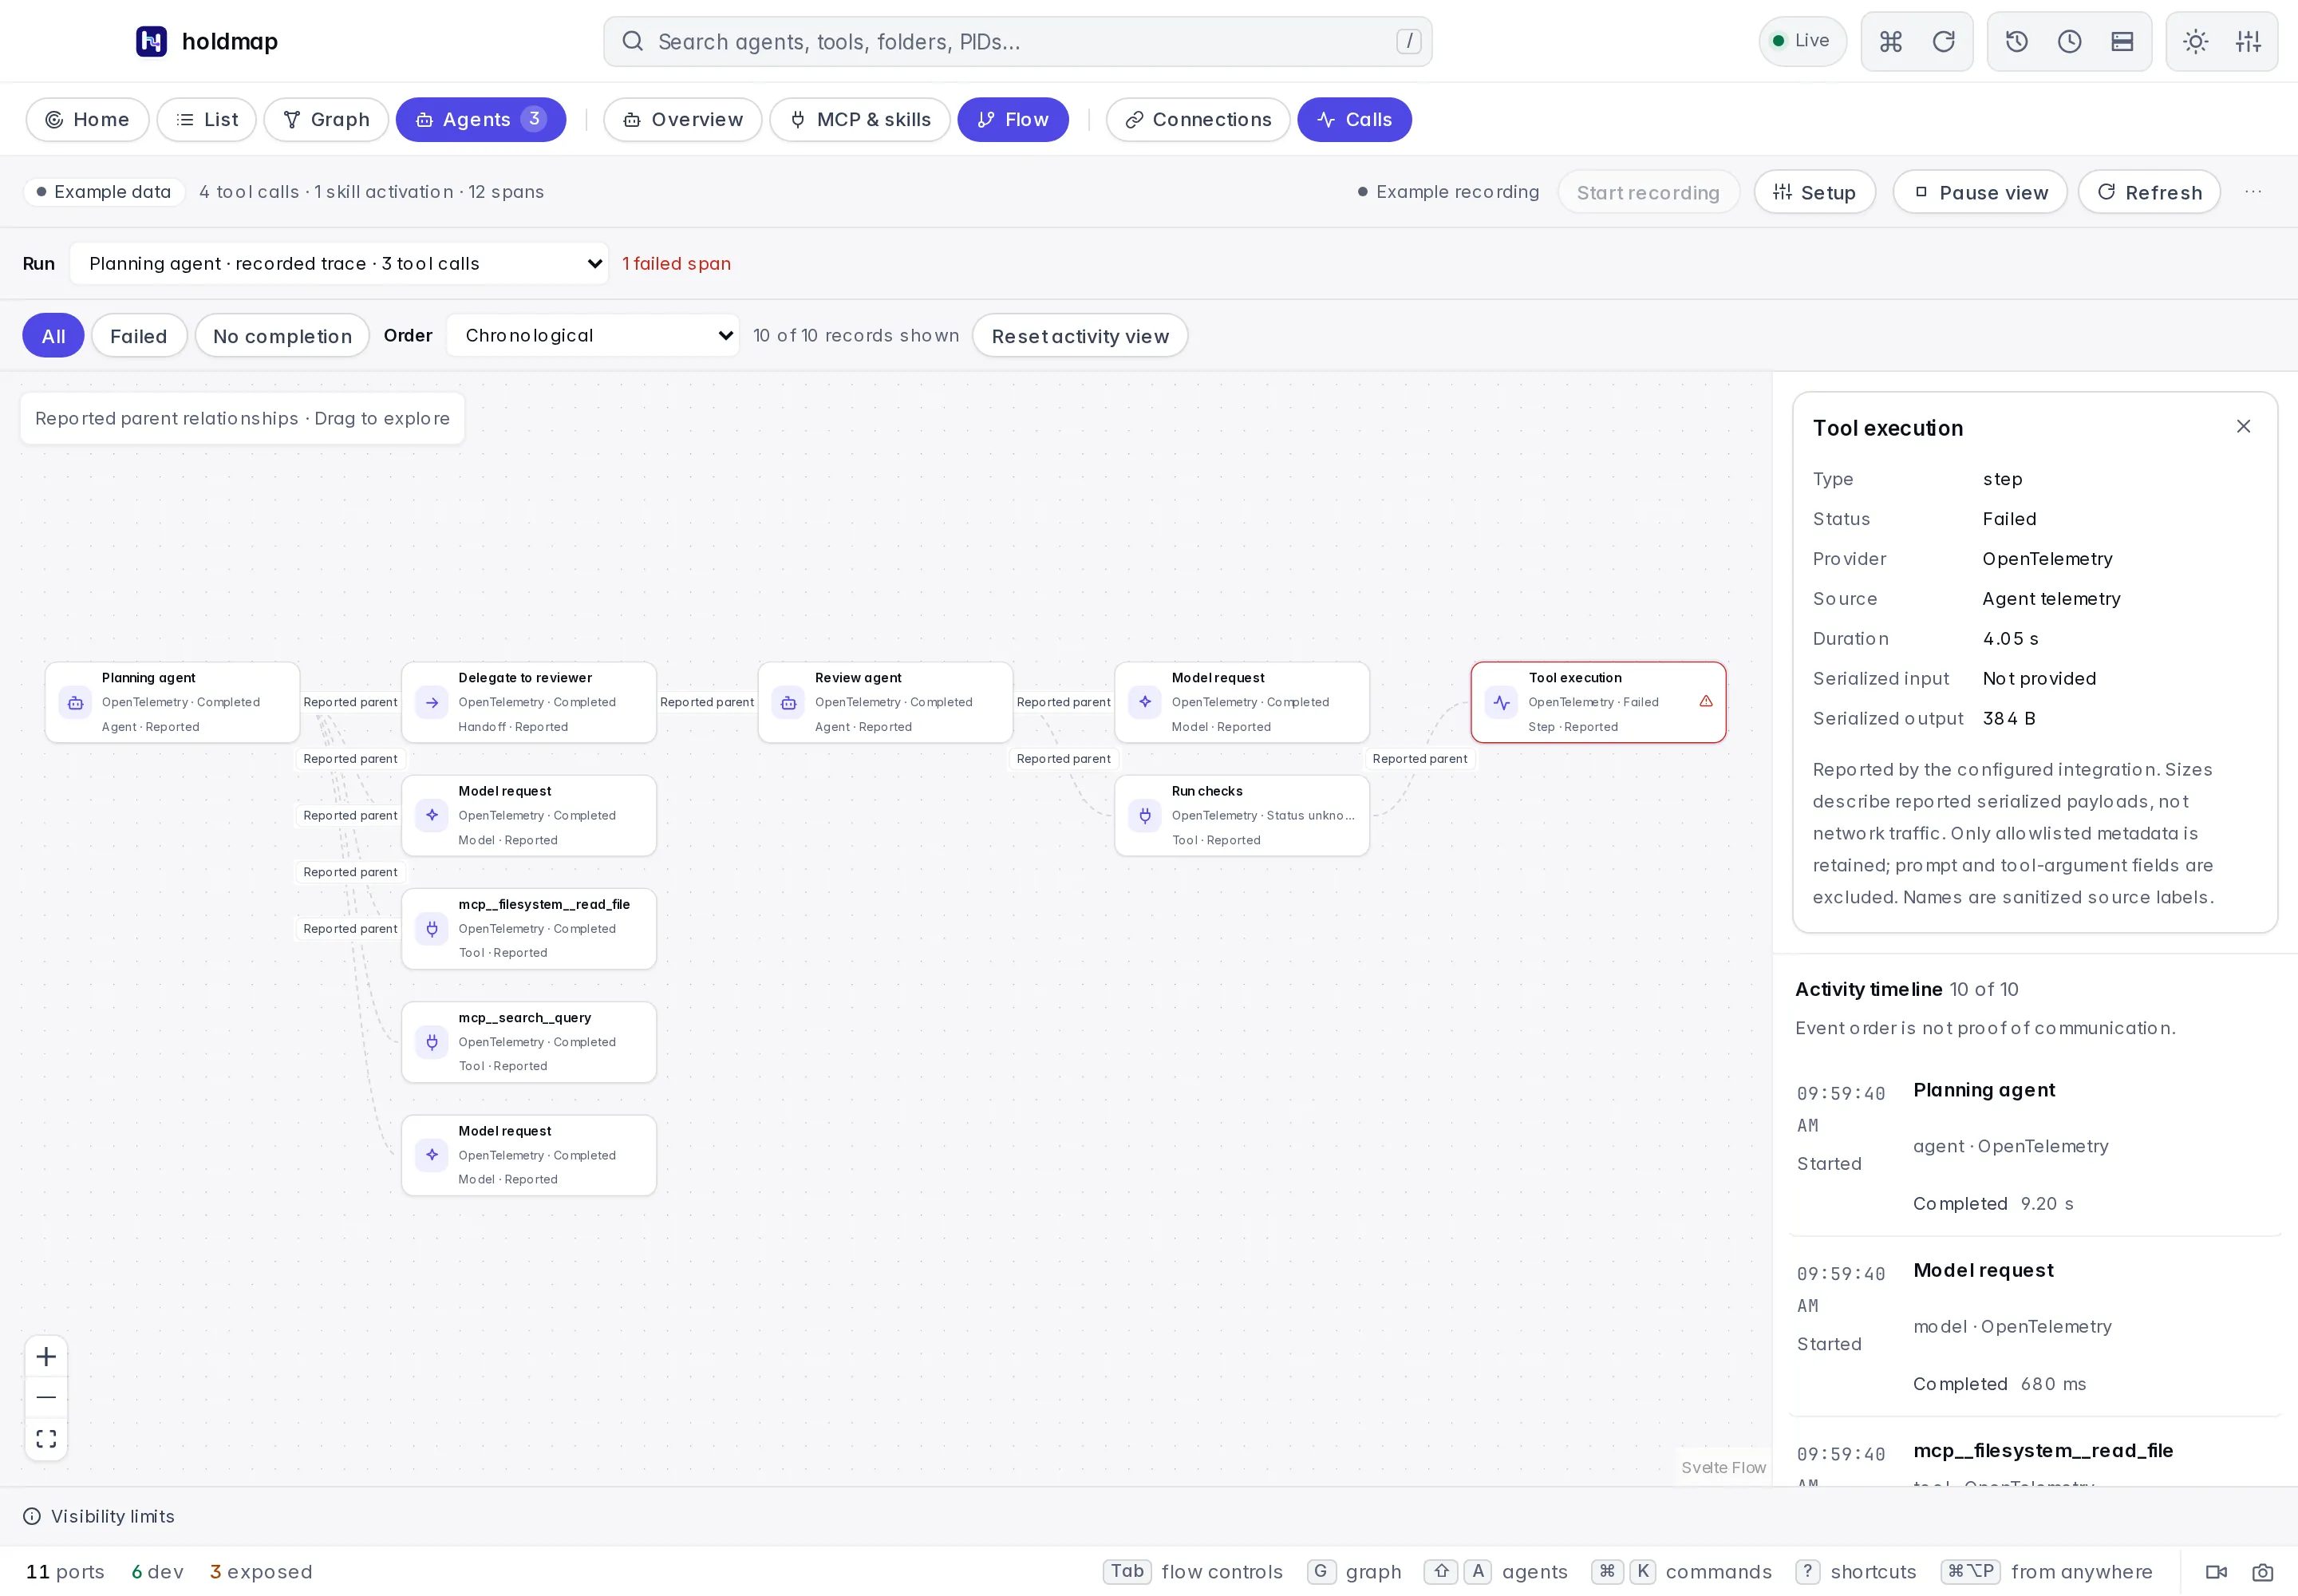The width and height of the screenshot is (2298, 1596).
Task: Click the screenshot camera icon in status bar
Action: pos(2262,1572)
